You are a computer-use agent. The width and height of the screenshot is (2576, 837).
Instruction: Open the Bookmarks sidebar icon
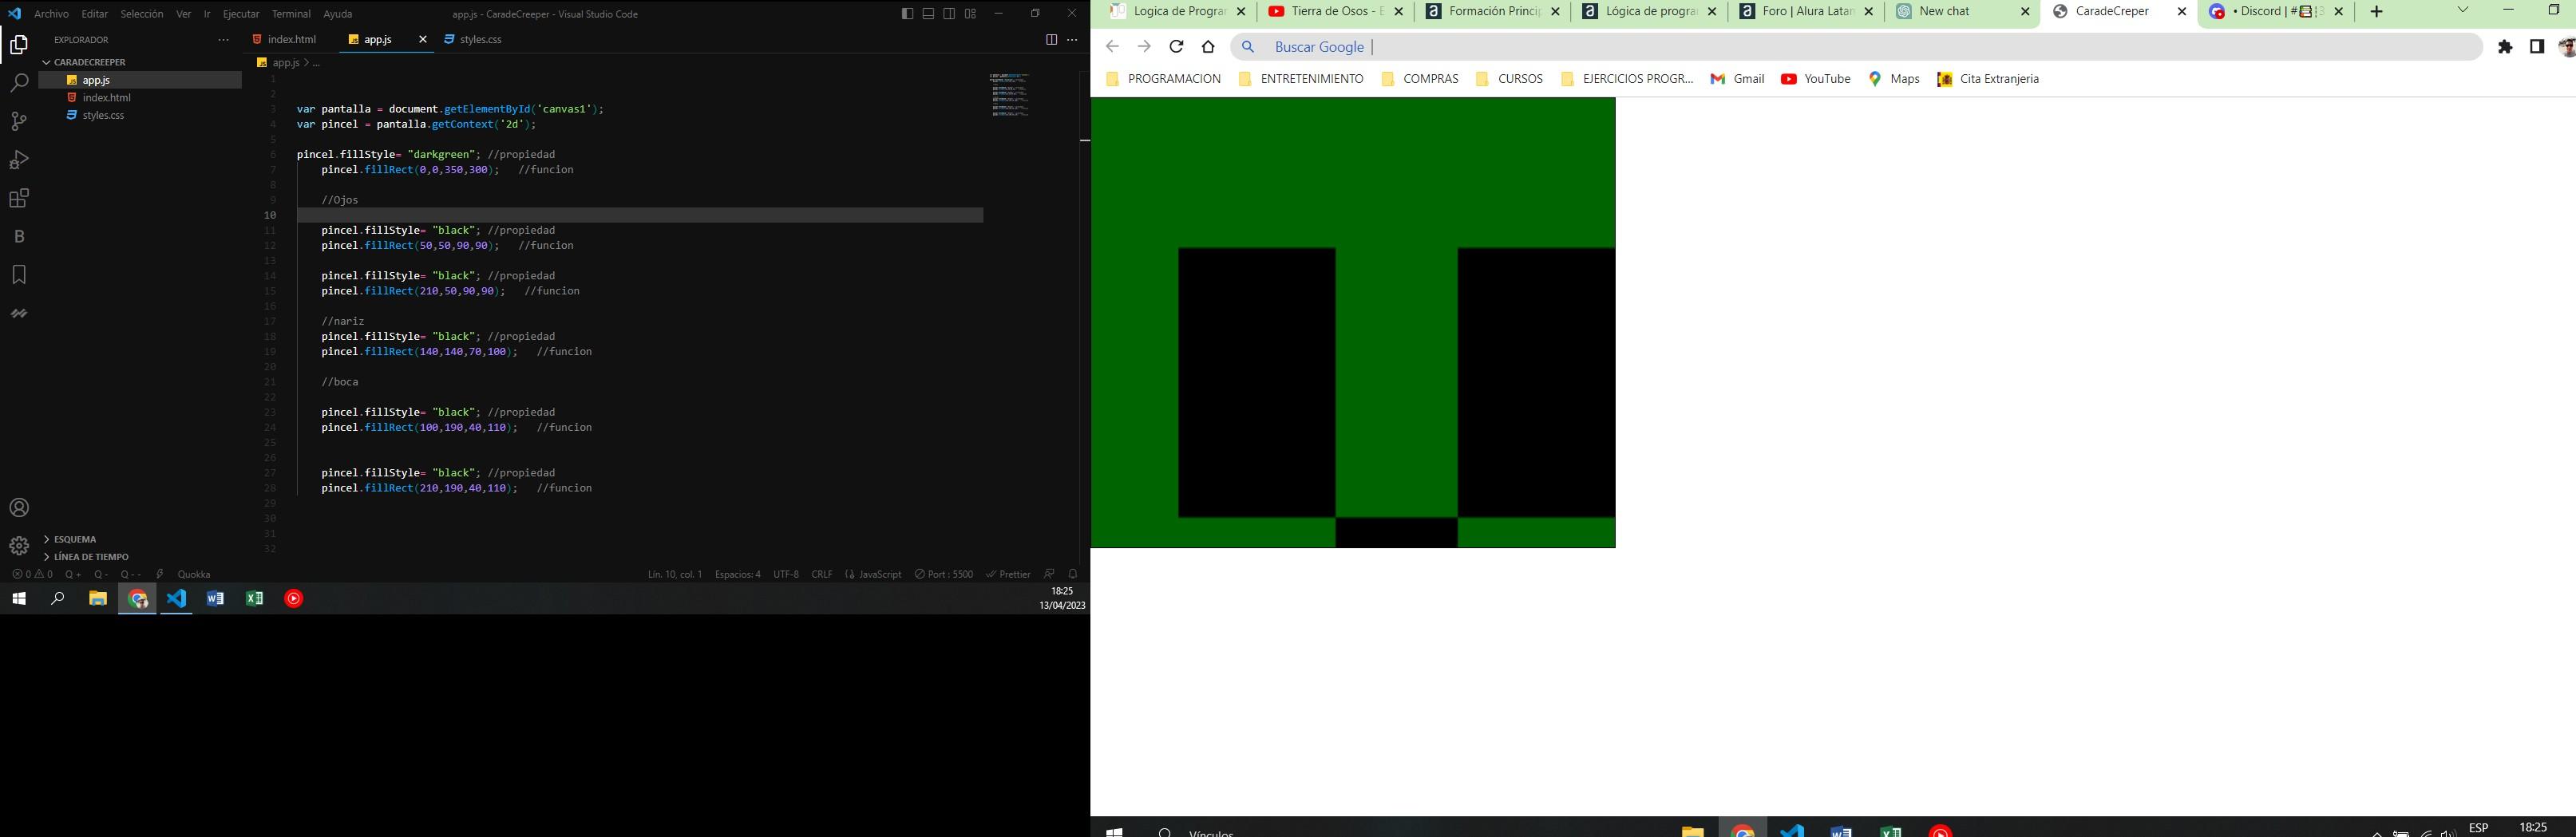tap(19, 275)
